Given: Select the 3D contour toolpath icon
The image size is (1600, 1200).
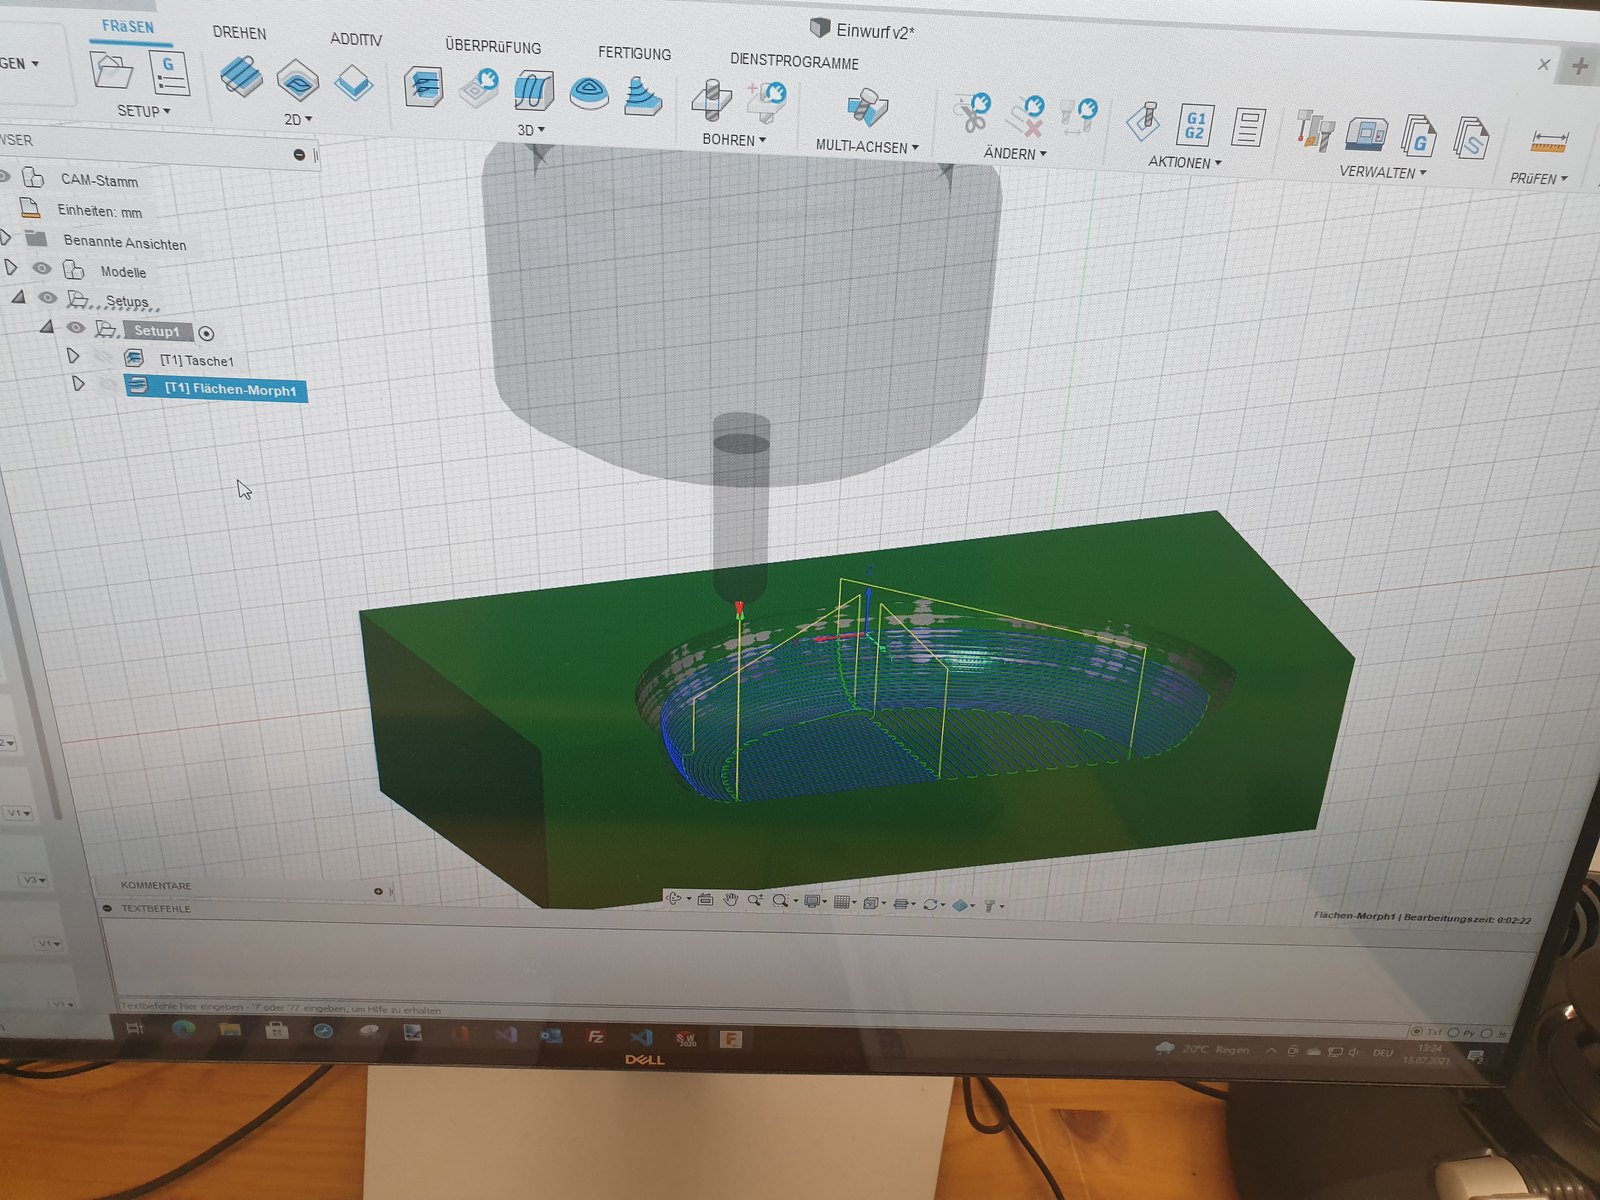Looking at the screenshot, I should [x=643, y=97].
